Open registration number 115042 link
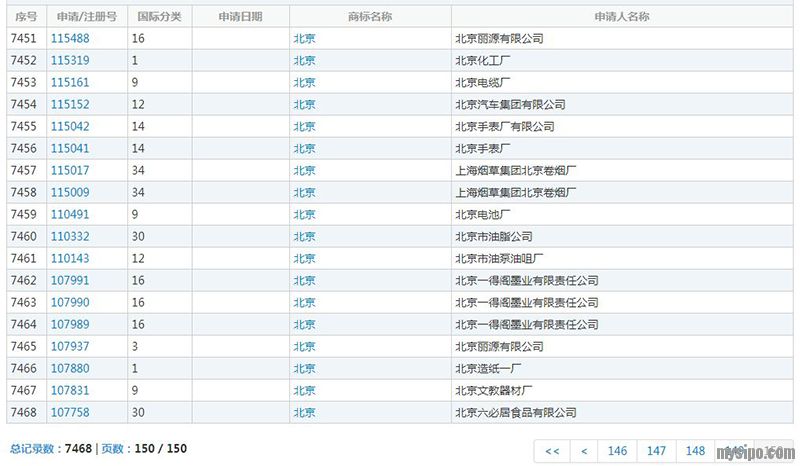800x466 pixels. 70,126
